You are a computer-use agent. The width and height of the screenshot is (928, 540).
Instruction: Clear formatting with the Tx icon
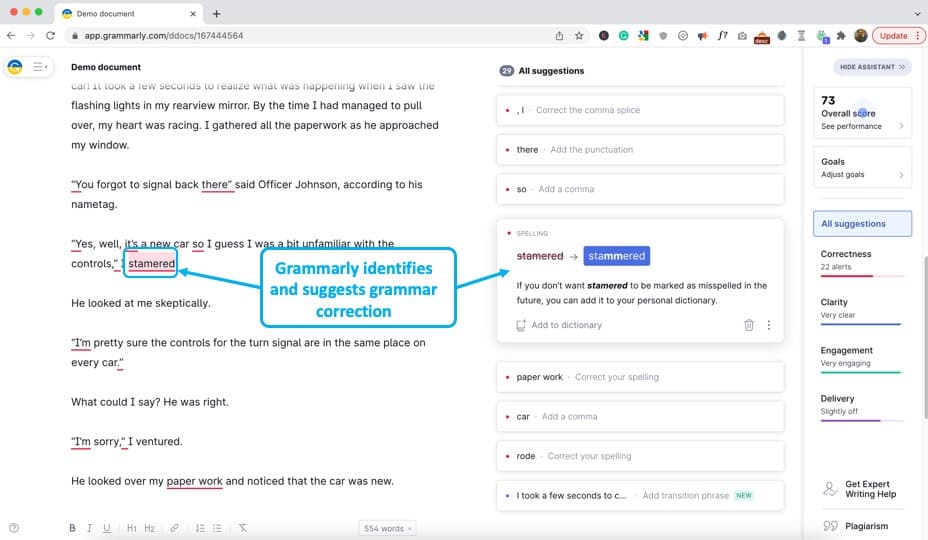(x=243, y=528)
